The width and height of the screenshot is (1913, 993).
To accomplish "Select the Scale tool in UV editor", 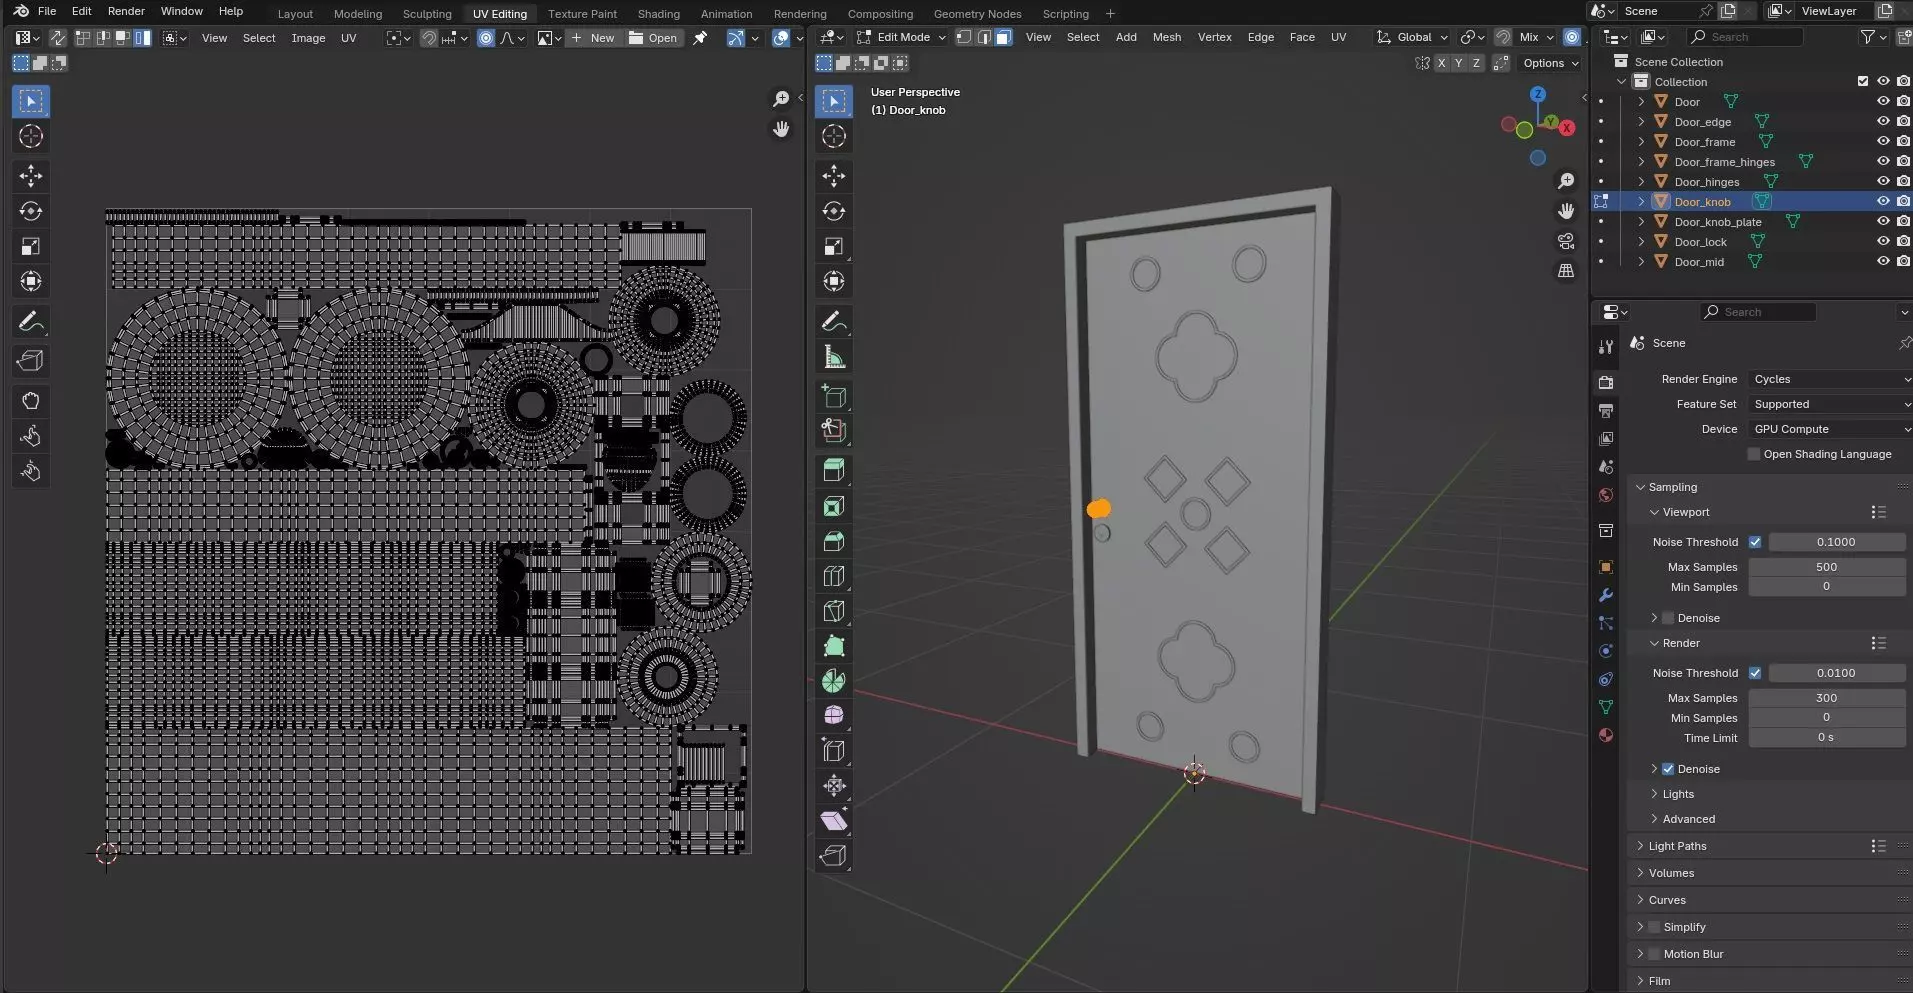I will (x=31, y=246).
